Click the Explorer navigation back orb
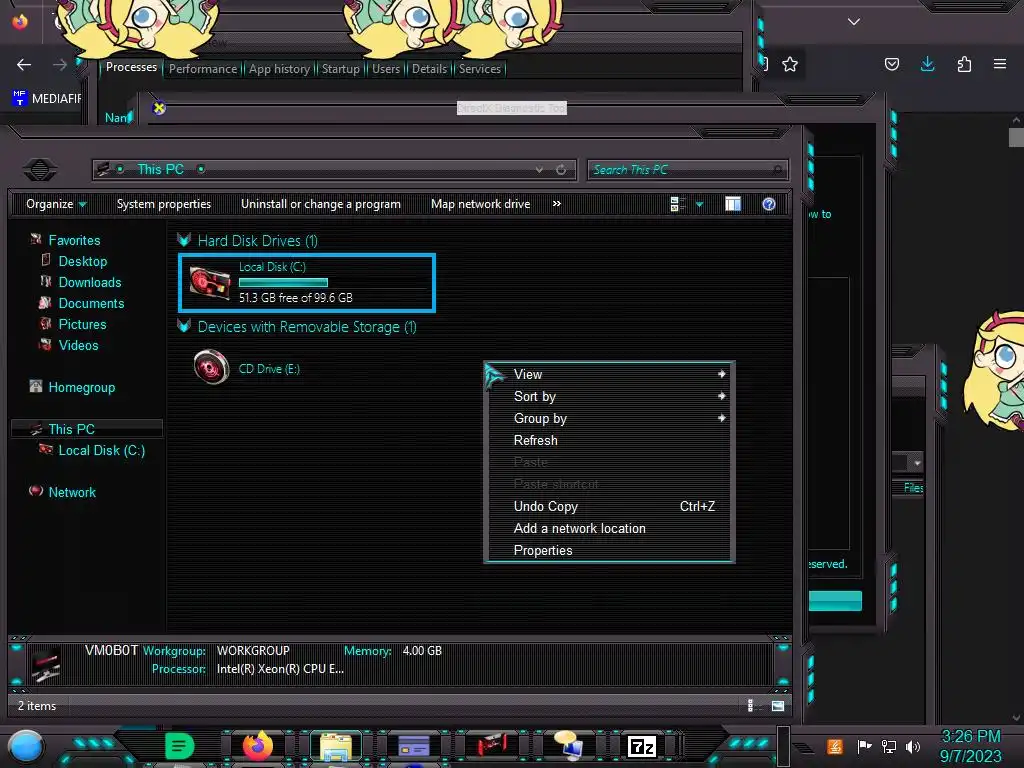1024x768 pixels. coord(40,170)
